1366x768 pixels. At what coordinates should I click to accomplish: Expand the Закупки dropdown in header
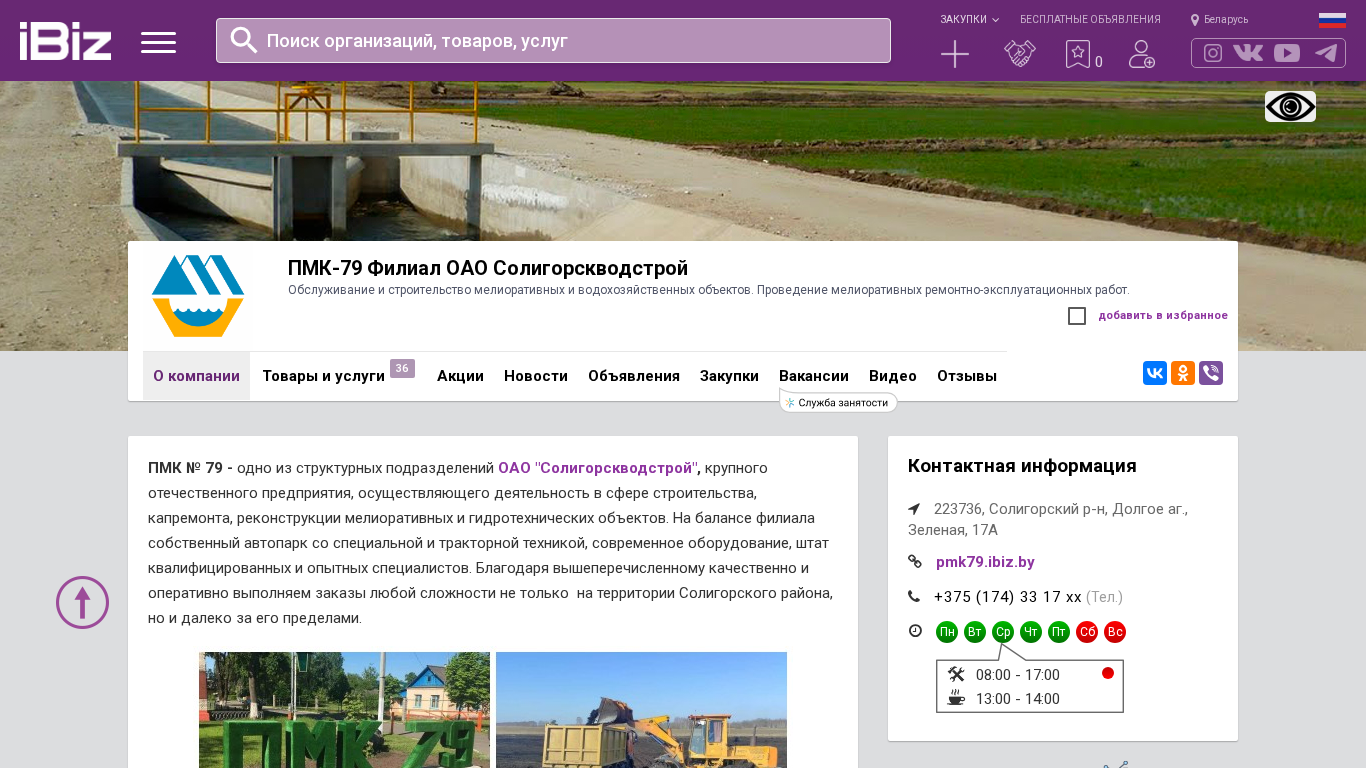[x=969, y=19]
